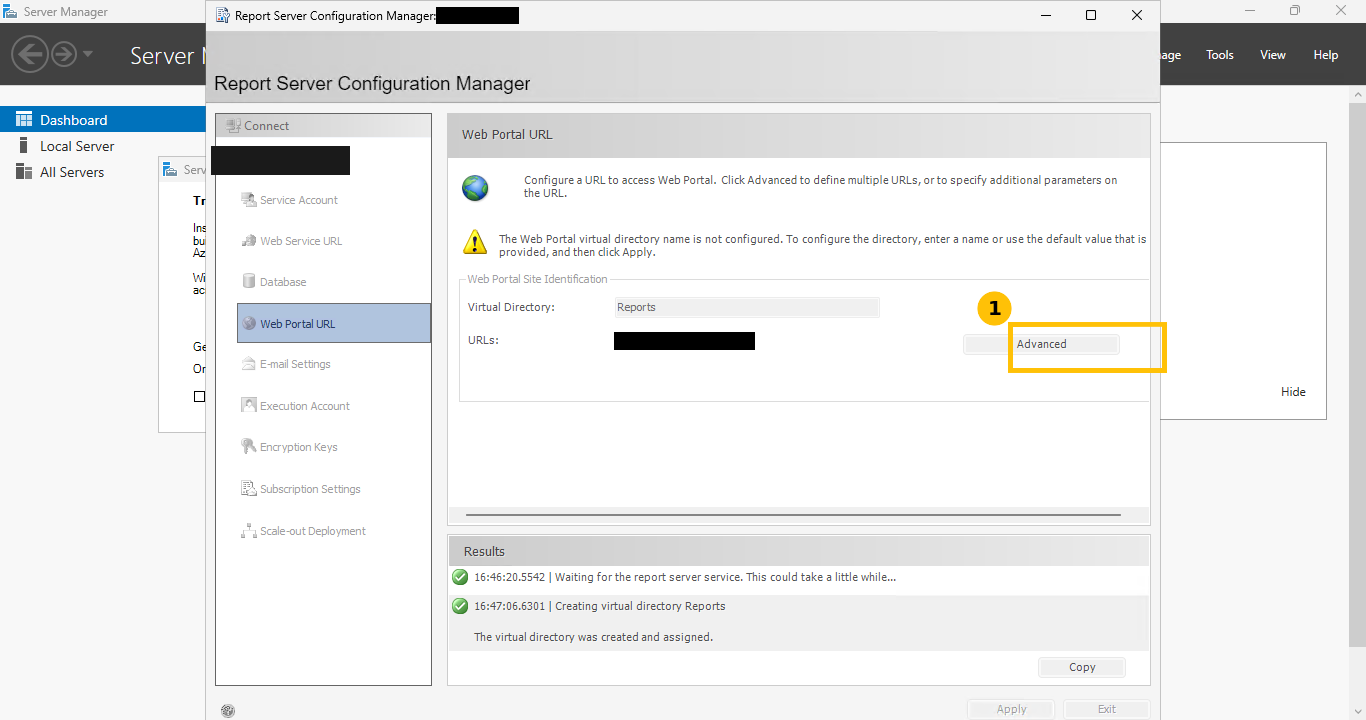Screen dimensions: 1366x720
Task: Click the Server Manager title bar icon
Action: (x=10, y=12)
